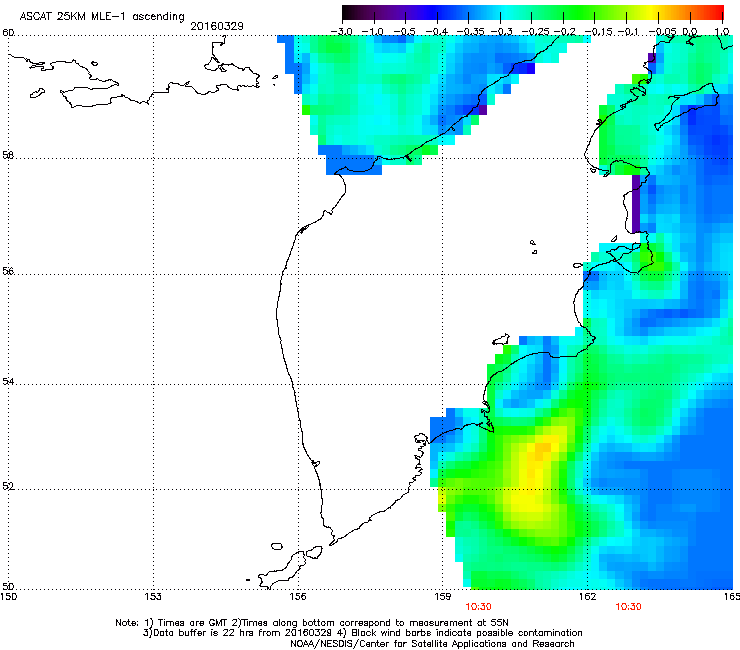The width and height of the screenshot is (740, 650).
Task: Click the orange peak cell in the wind data
Action: [x=543, y=447]
